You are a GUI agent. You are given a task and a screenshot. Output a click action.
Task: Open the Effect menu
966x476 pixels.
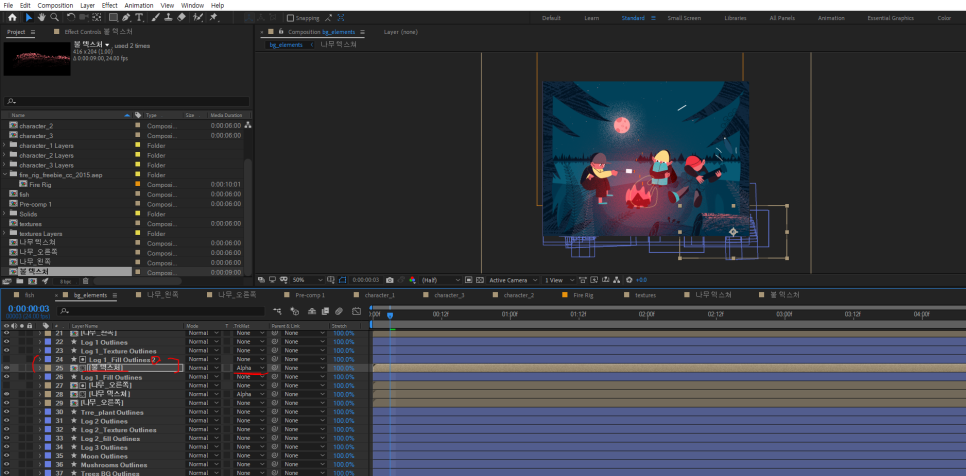click(109, 6)
